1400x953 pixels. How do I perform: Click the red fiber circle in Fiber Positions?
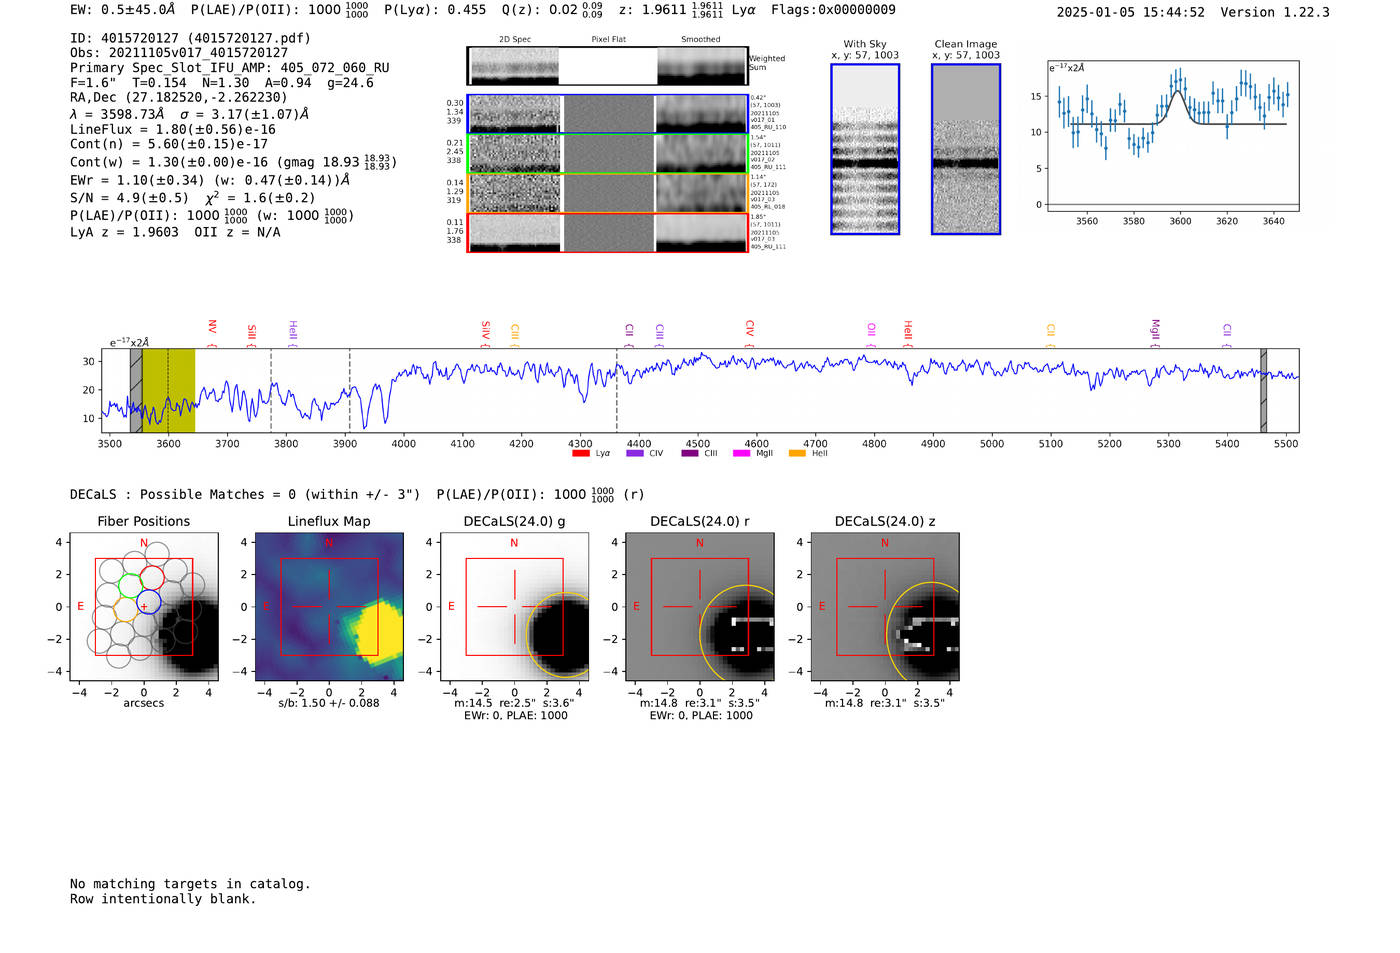pyautogui.click(x=152, y=578)
